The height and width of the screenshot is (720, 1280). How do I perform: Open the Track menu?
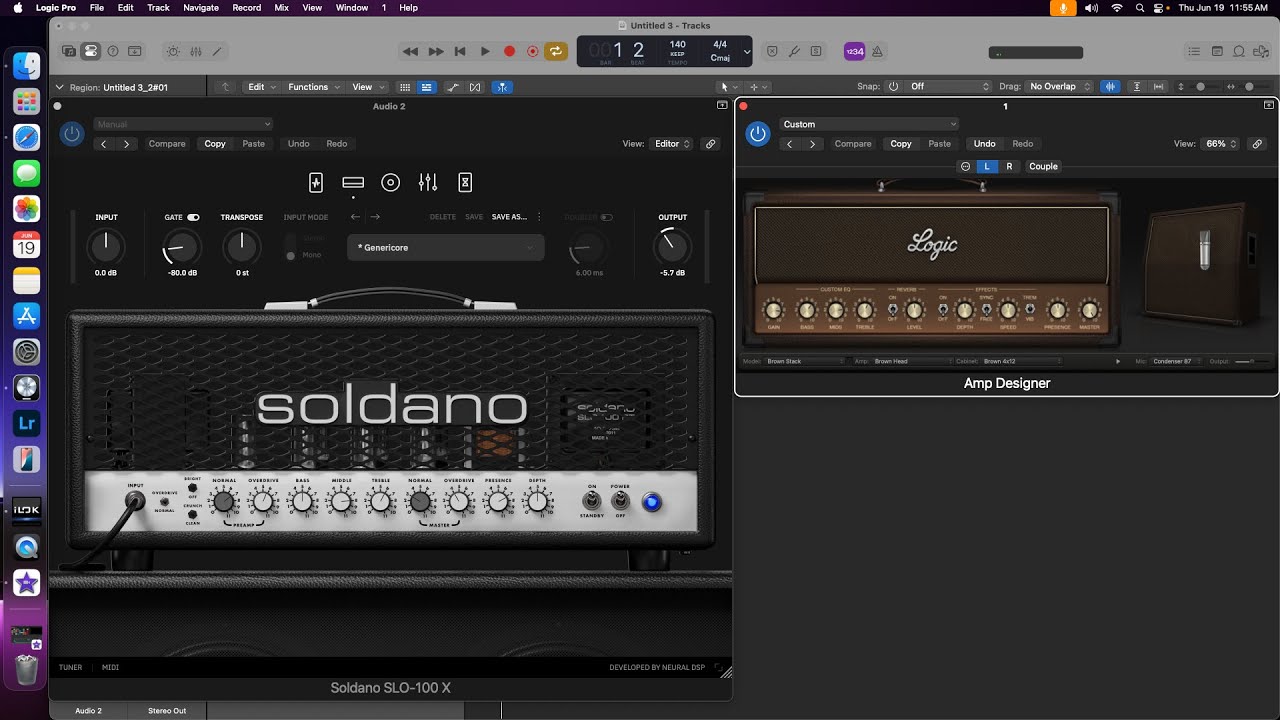[x=158, y=7]
